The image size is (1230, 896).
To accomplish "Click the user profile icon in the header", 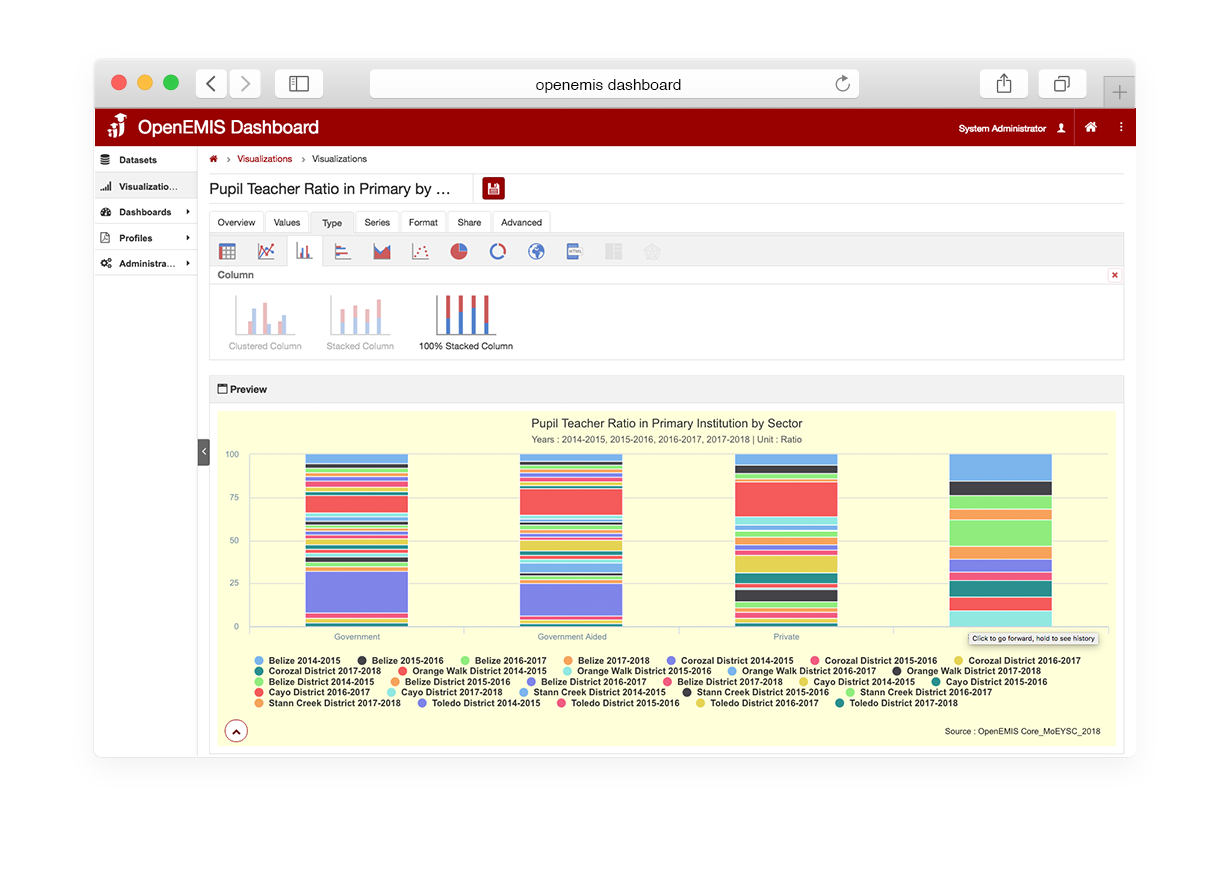I will click(1061, 128).
